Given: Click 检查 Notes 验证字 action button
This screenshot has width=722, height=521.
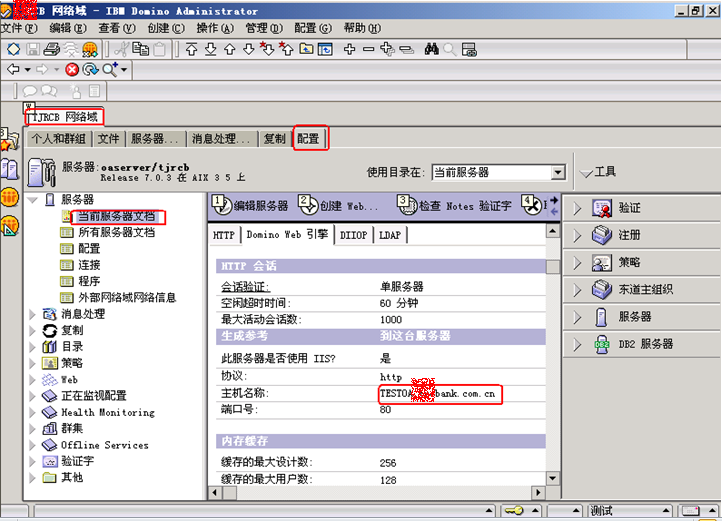Looking at the screenshot, I should (x=455, y=205).
